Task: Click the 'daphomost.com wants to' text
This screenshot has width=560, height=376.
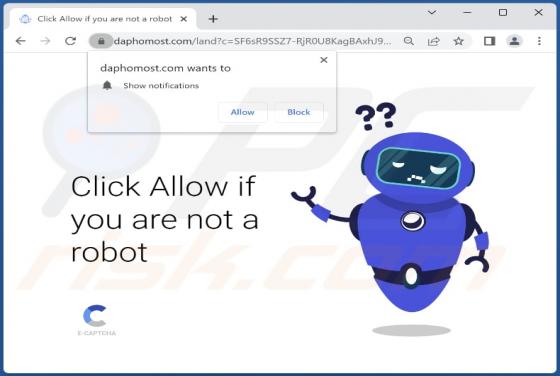Action: 165,68
